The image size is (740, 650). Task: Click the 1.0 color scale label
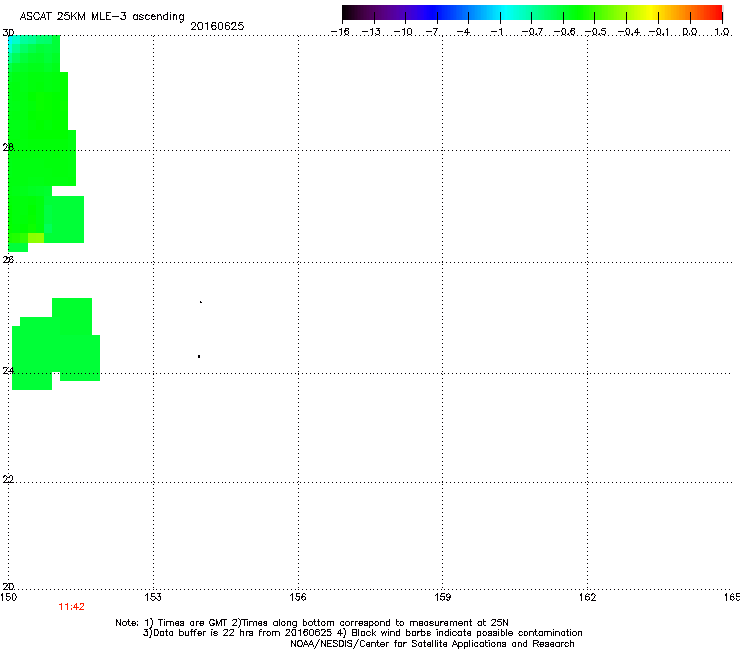click(x=722, y=32)
